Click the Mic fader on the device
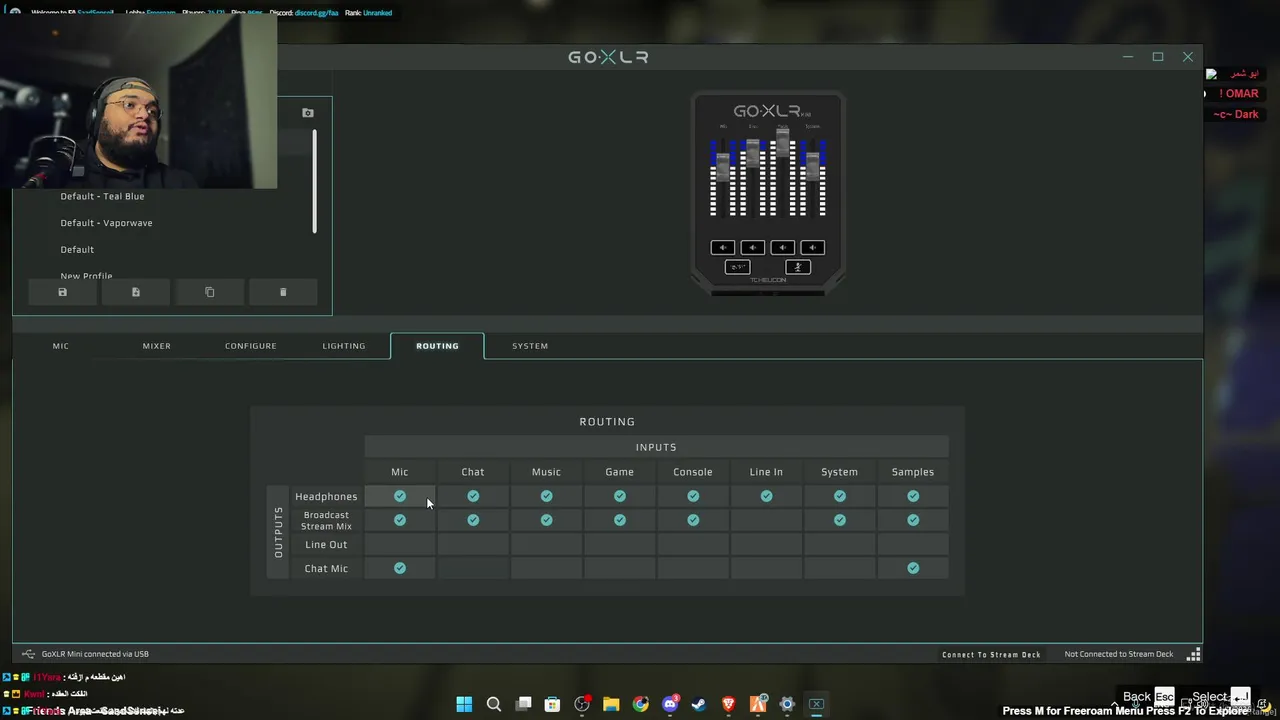This screenshot has width=1280, height=720. [x=722, y=166]
